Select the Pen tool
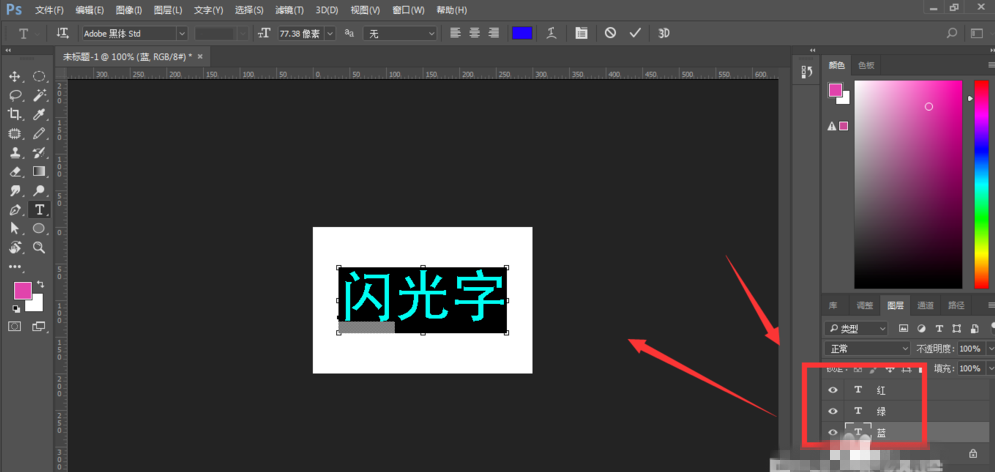The image size is (995, 472). [x=15, y=210]
